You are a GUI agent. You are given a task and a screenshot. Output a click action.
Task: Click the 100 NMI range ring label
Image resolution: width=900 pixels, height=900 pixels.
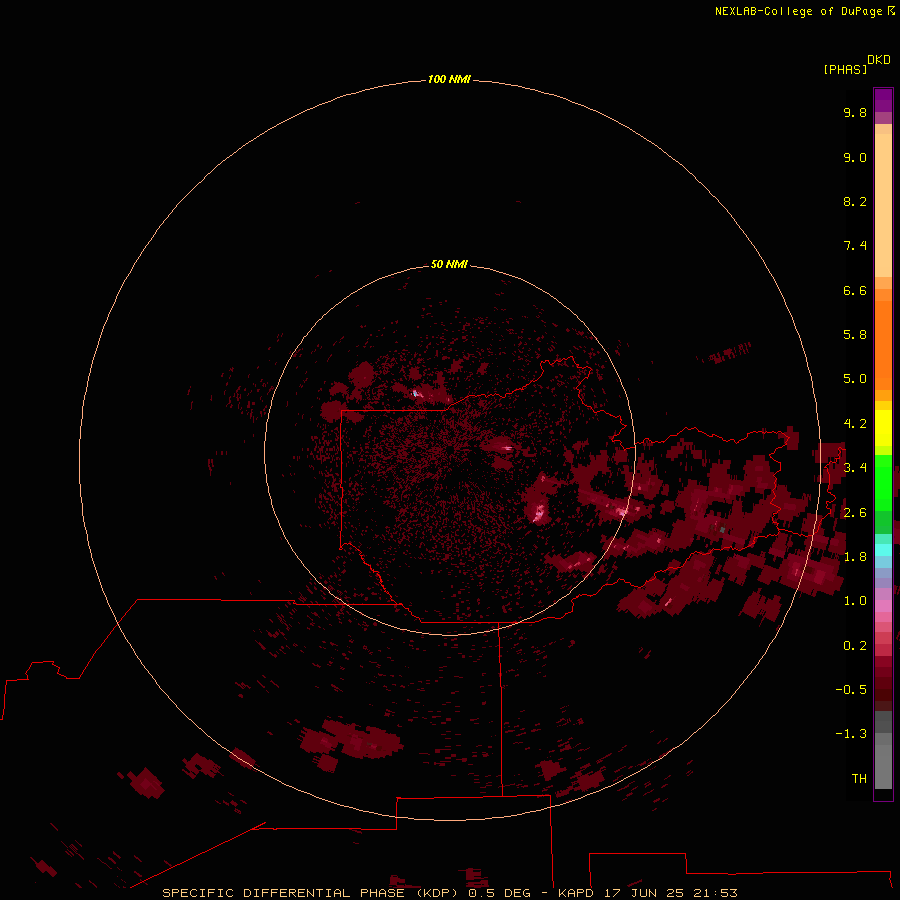tap(449, 79)
